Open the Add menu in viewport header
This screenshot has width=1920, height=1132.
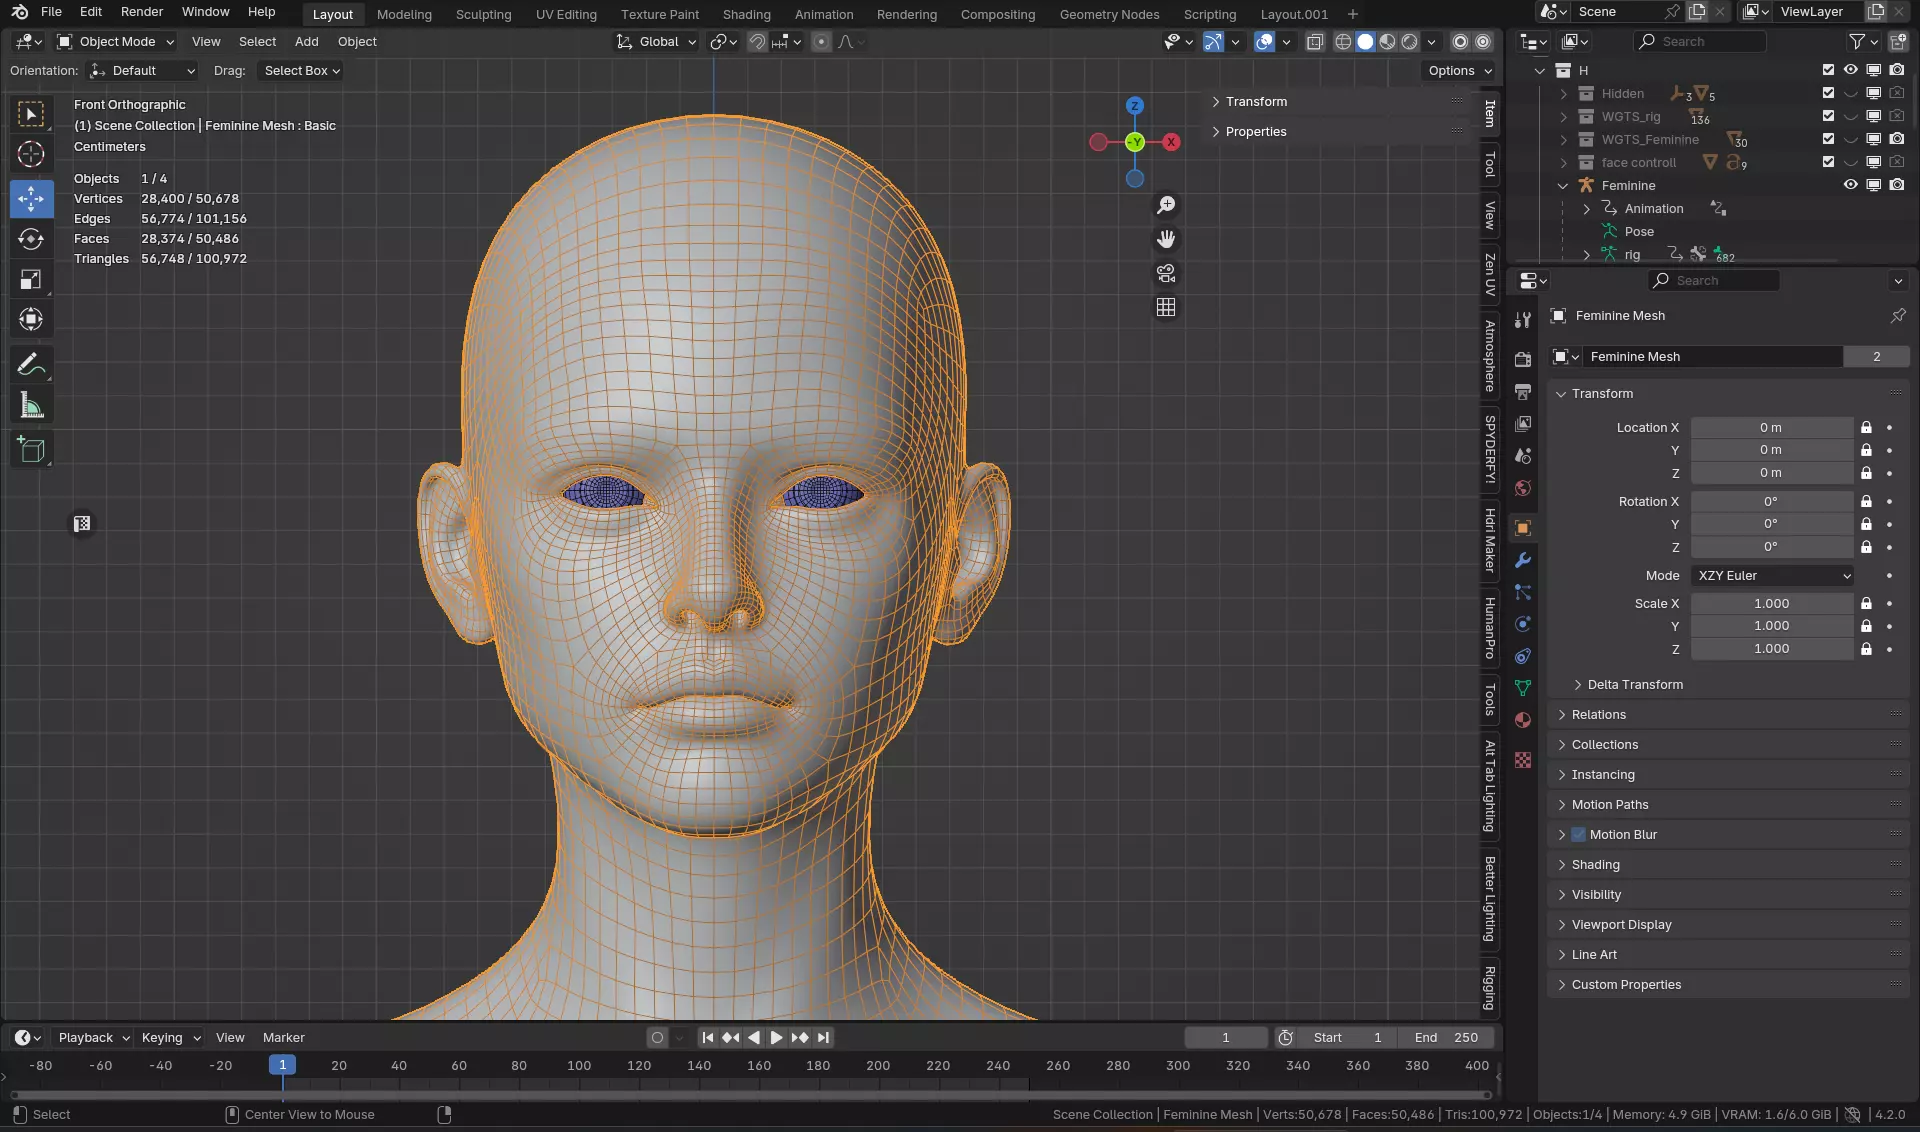click(306, 42)
